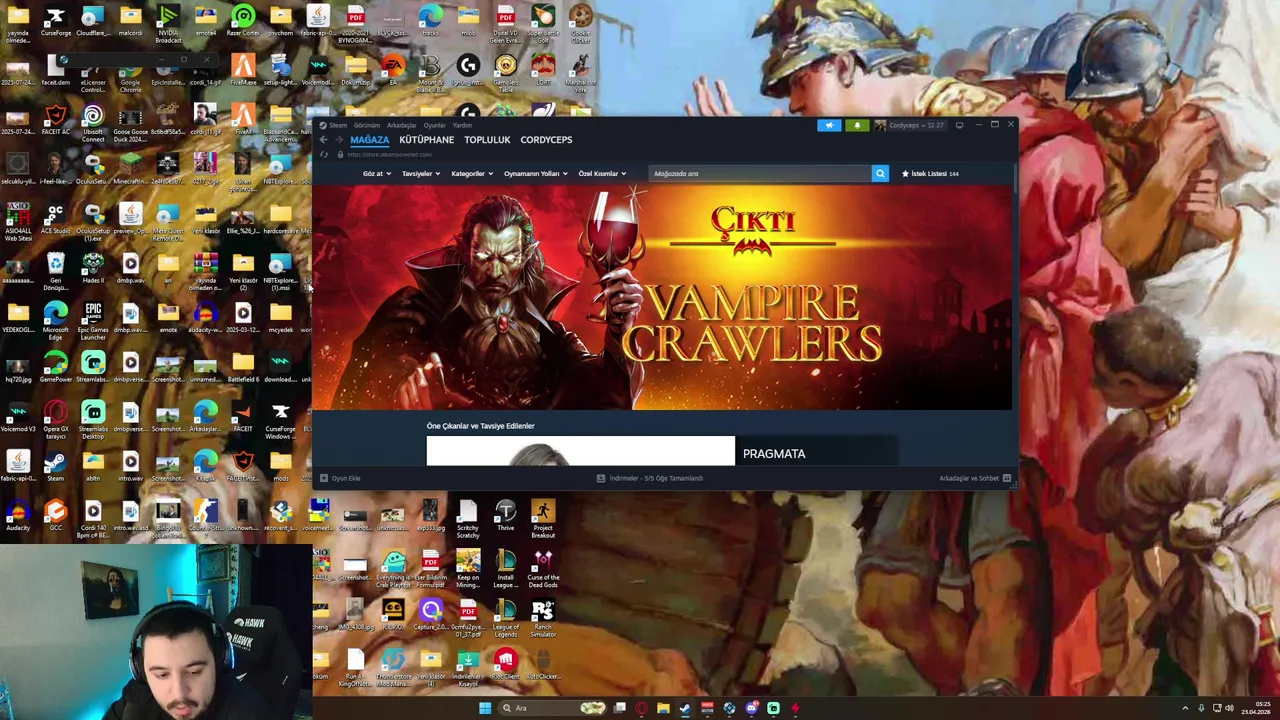The image size is (1280, 720).
Task: Open İstek Listesi wishlist
Action: tap(930, 174)
